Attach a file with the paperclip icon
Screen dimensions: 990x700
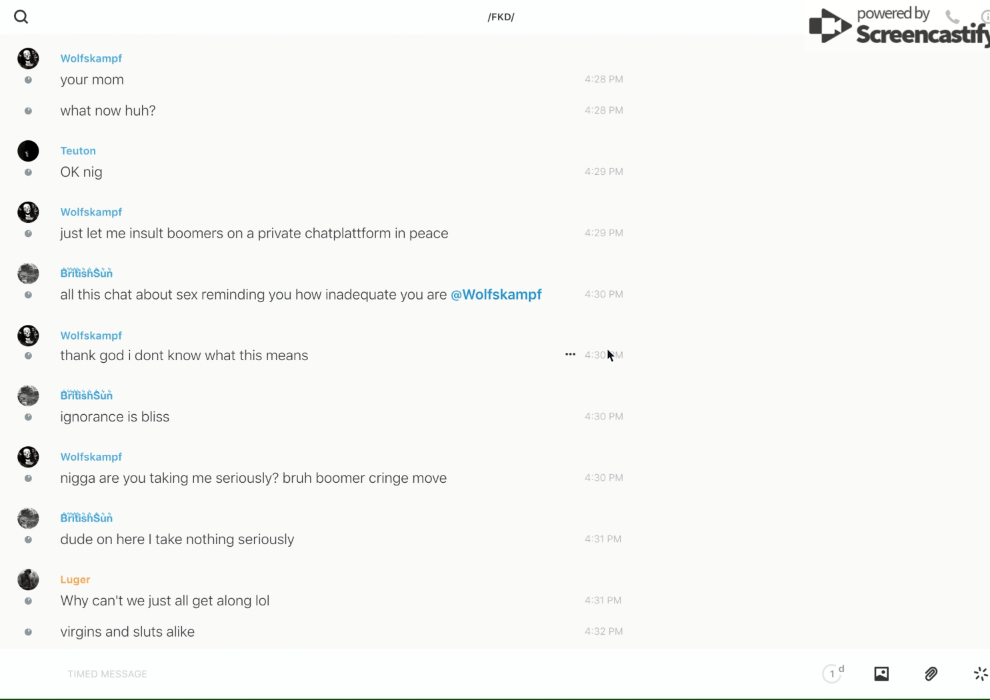coord(931,674)
